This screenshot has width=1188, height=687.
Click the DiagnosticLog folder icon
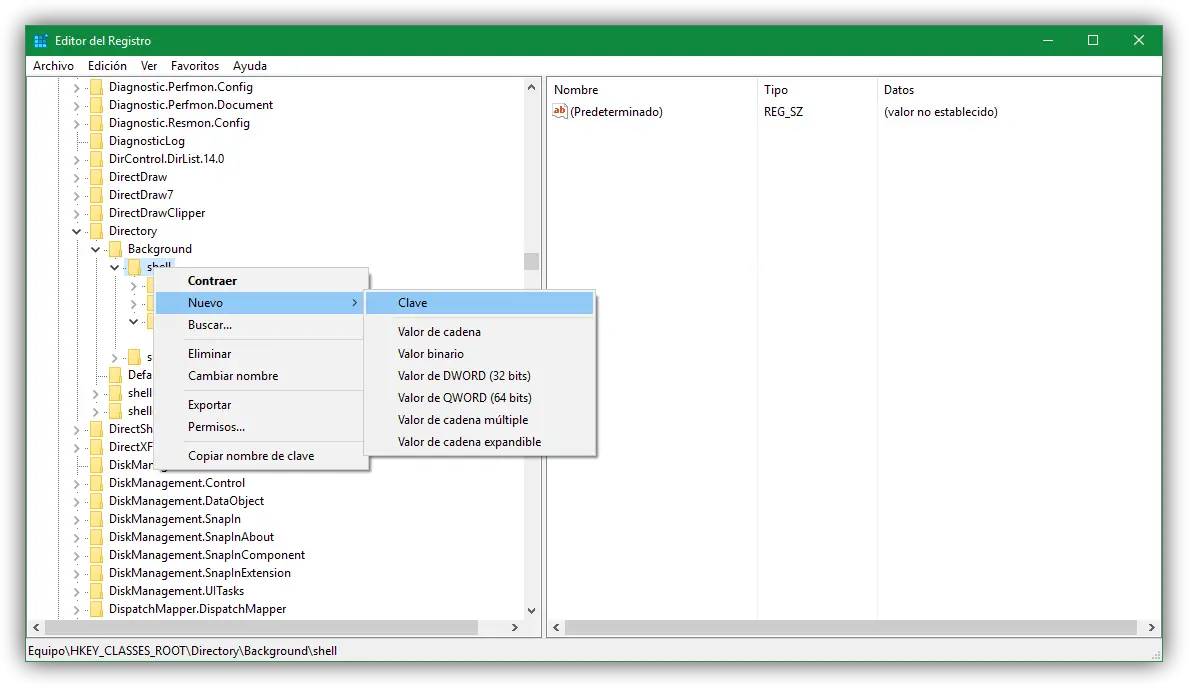pyautogui.click(x=96, y=141)
